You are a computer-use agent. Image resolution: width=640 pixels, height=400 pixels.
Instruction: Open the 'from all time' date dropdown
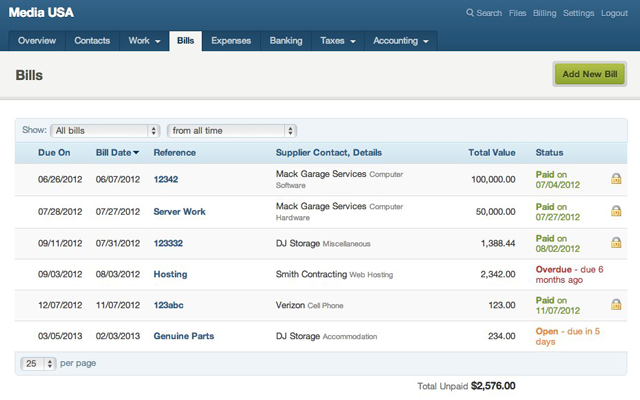(232, 130)
